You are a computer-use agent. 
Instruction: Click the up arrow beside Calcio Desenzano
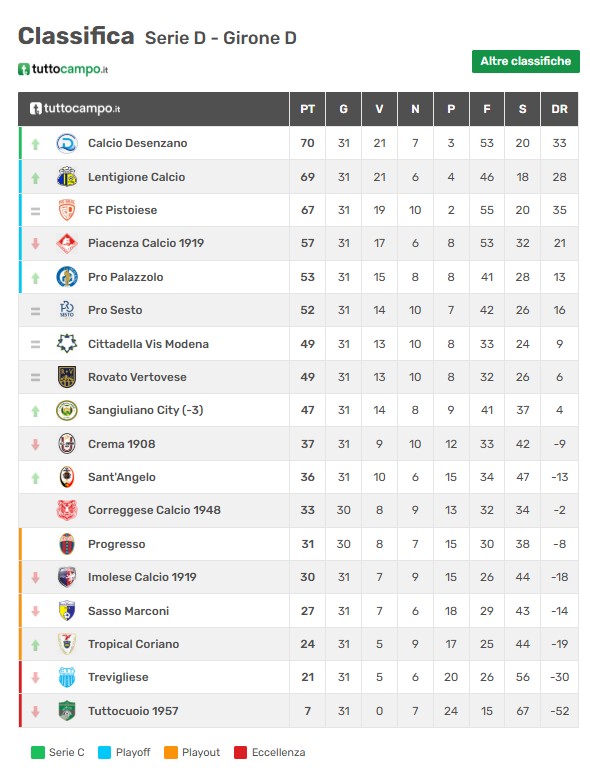point(35,144)
